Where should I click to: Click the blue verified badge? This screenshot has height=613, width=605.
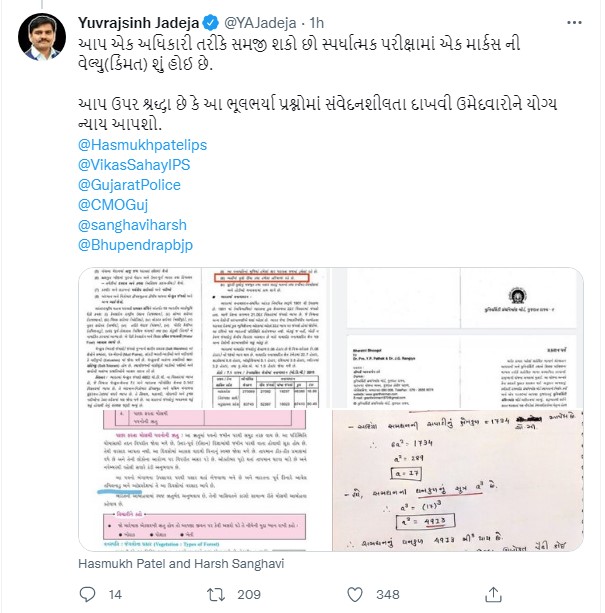pos(211,23)
